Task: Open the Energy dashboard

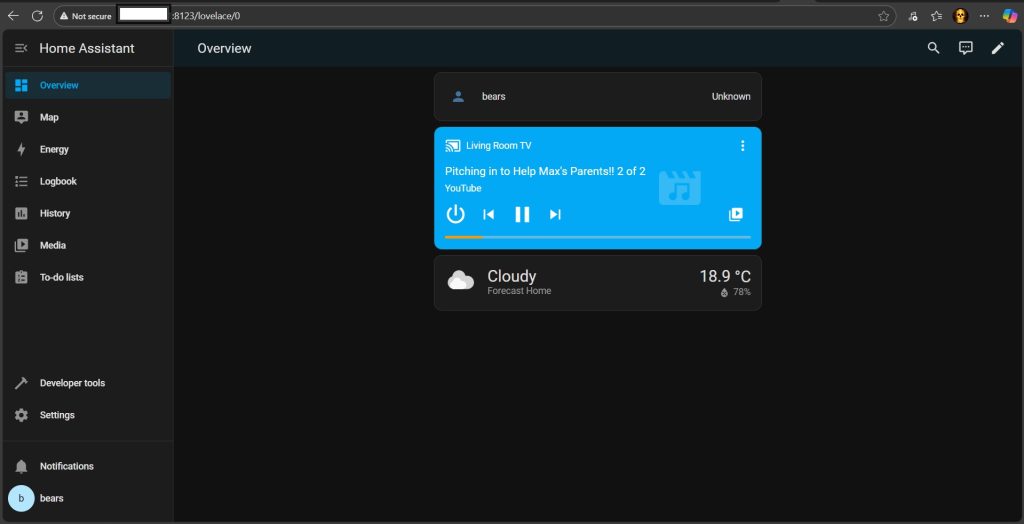Action: 88,149
